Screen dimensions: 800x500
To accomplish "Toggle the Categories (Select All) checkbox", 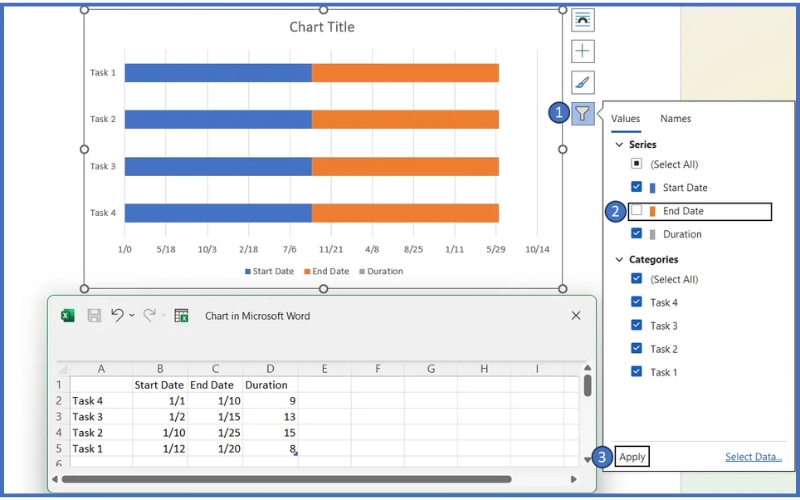I will click(636, 279).
